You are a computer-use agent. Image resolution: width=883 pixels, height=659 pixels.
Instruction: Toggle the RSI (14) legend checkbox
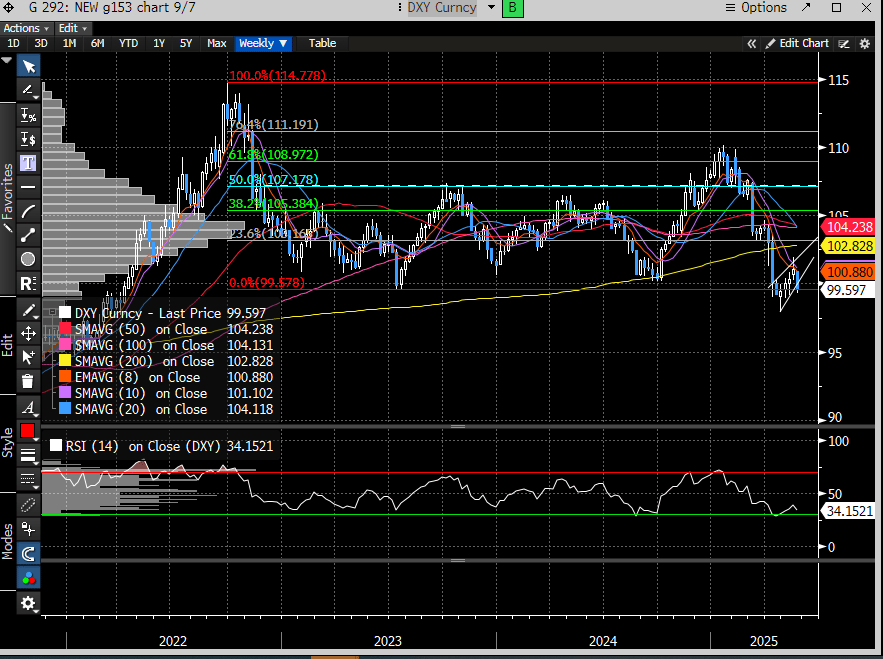[58, 446]
